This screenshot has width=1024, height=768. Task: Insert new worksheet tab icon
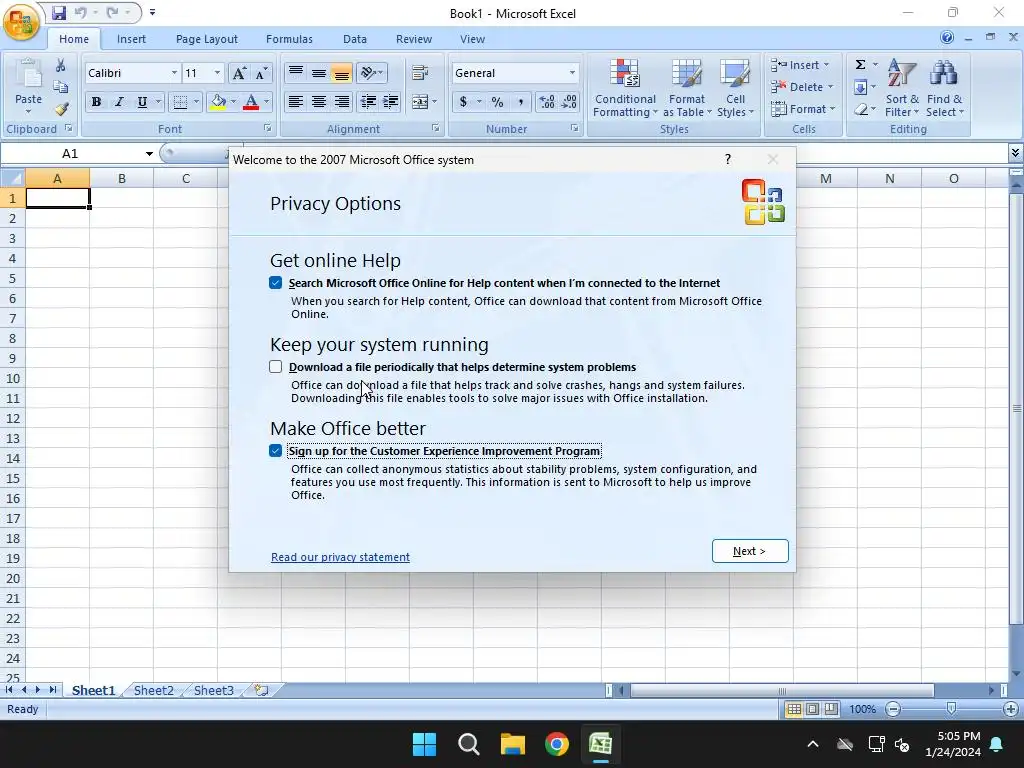(x=261, y=690)
